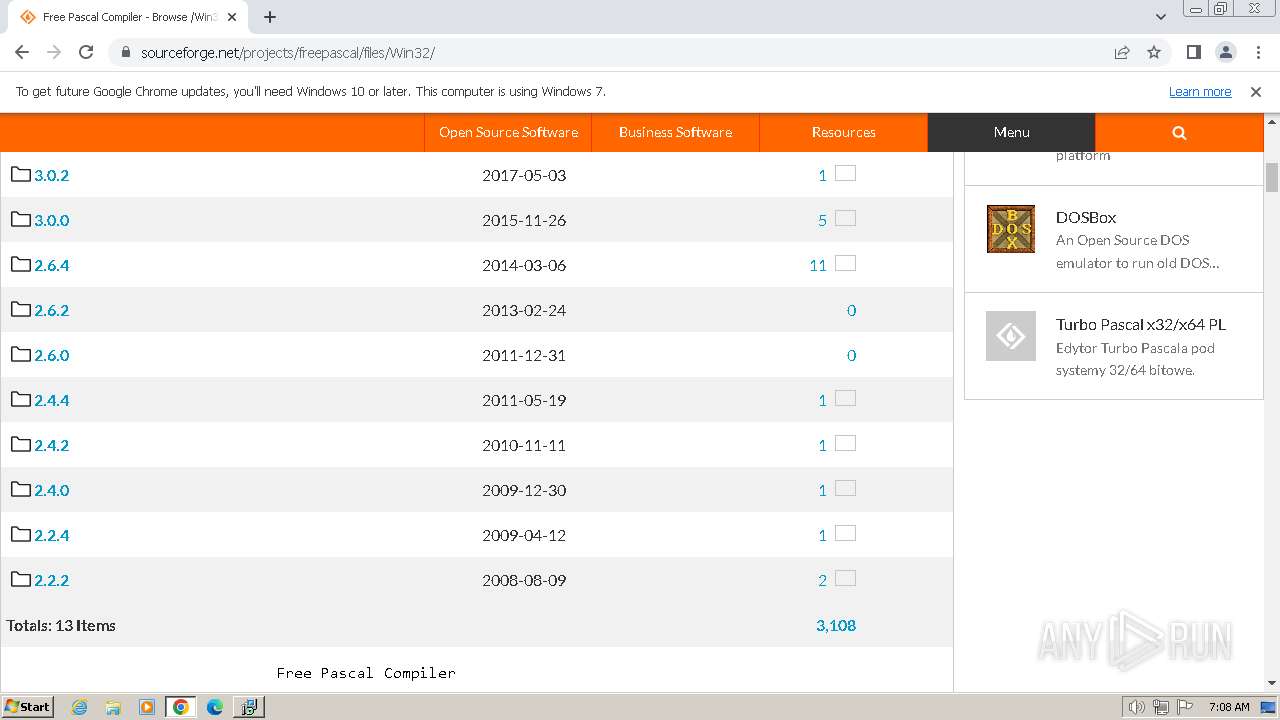Open the Resources menu

point(843,132)
